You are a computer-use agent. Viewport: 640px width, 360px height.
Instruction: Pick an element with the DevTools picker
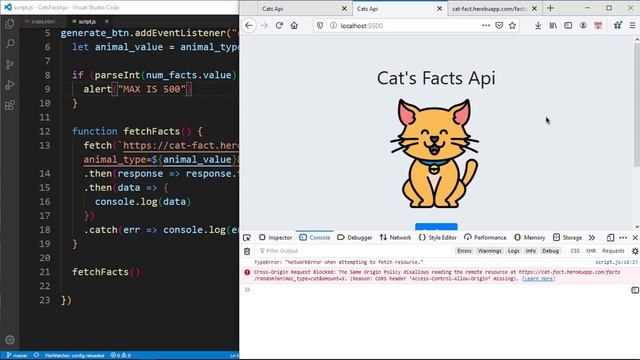click(x=247, y=238)
